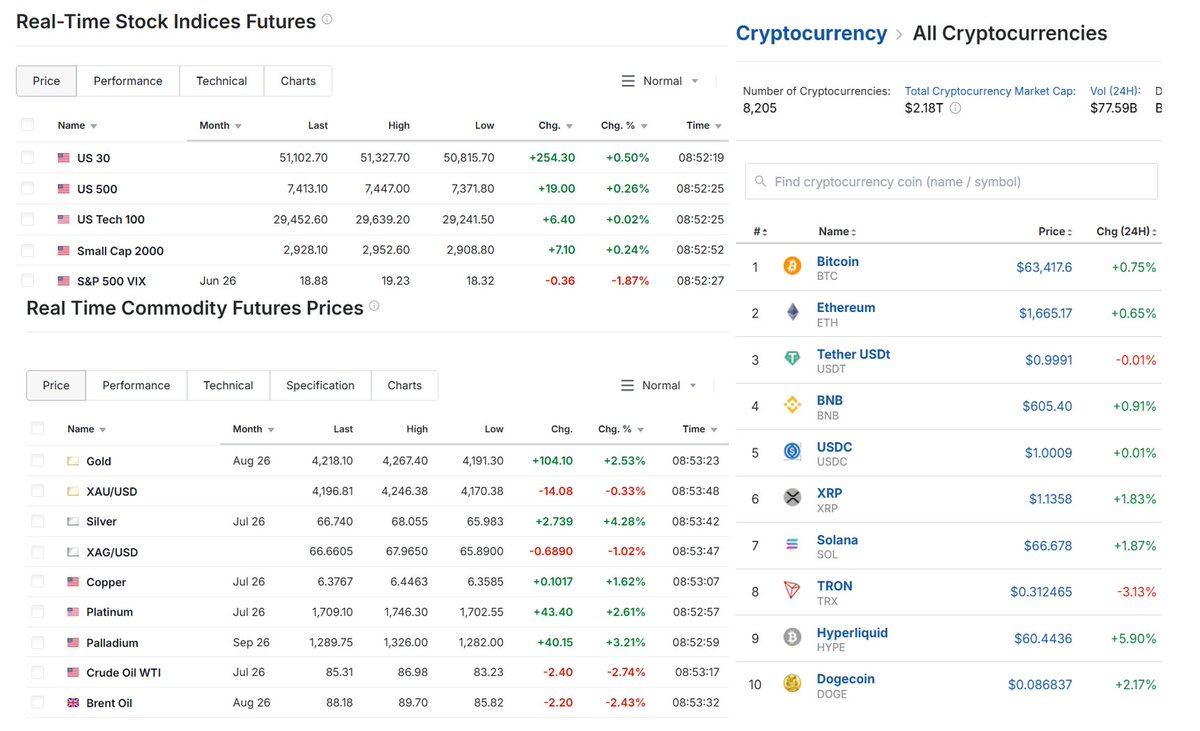Click the Tether USDt coin icon
1200x731 pixels.
coord(793,359)
